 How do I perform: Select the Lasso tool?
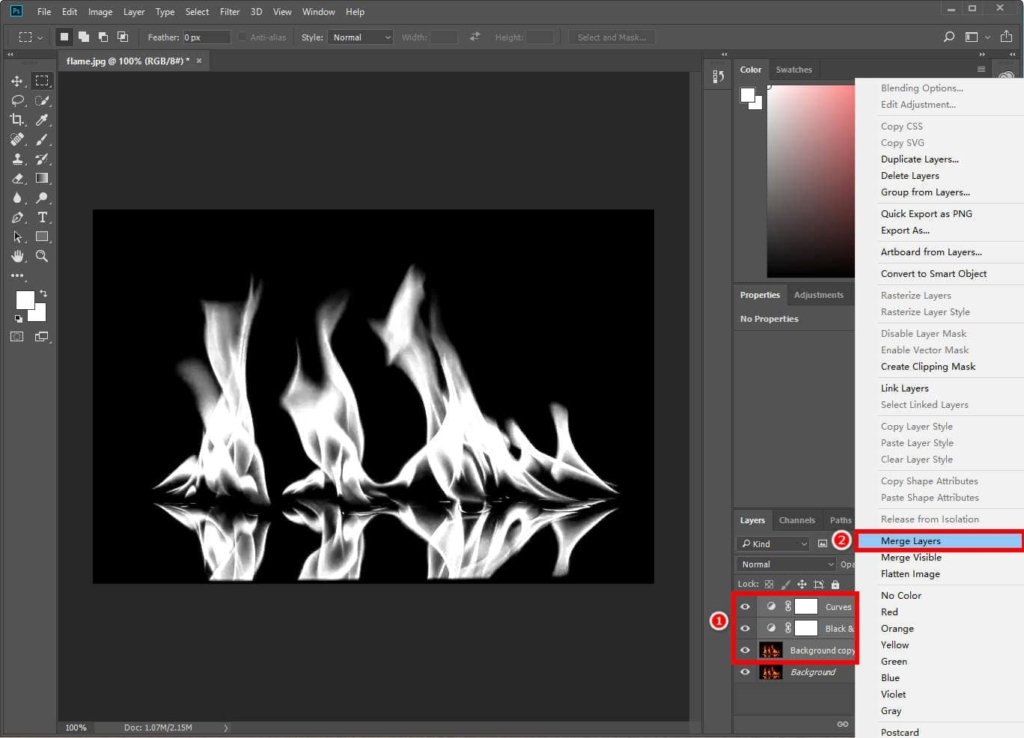pyautogui.click(x=17, y=101)
